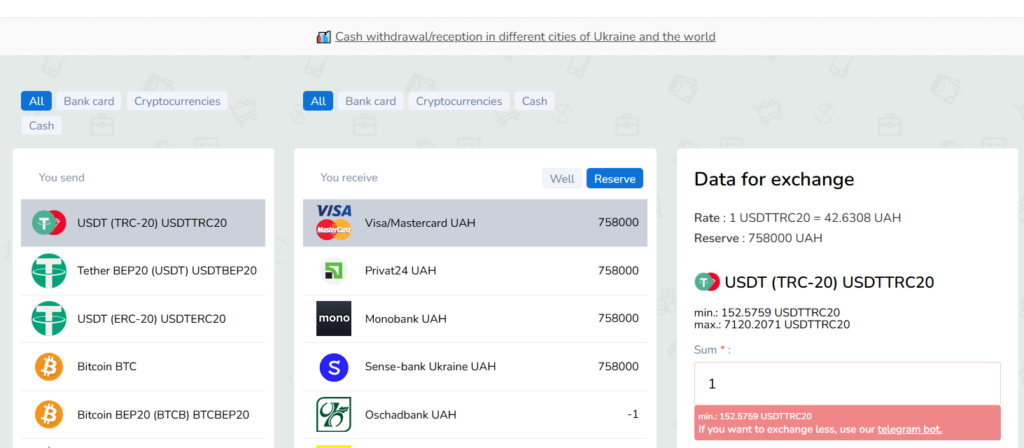Click the USDT ERC-20 green coin icon

tap(49, 319)
